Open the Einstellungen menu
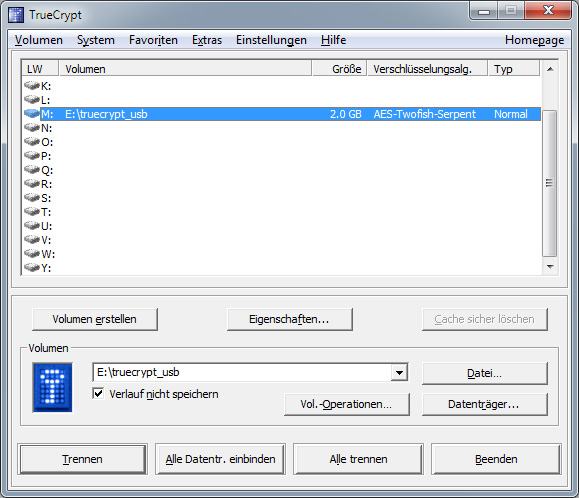This screenshot has height=498, width=579. [x=271, y=40]
